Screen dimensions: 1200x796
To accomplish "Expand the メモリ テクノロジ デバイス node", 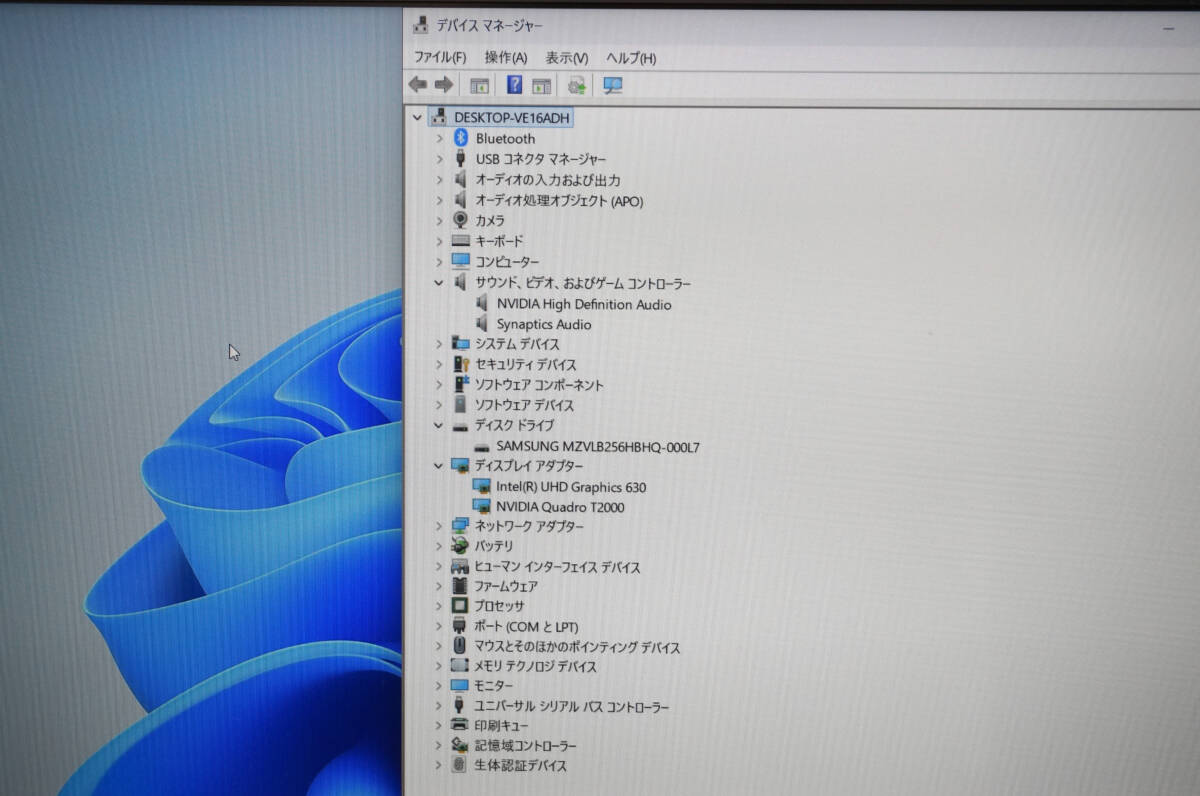I will coord(438,667).
